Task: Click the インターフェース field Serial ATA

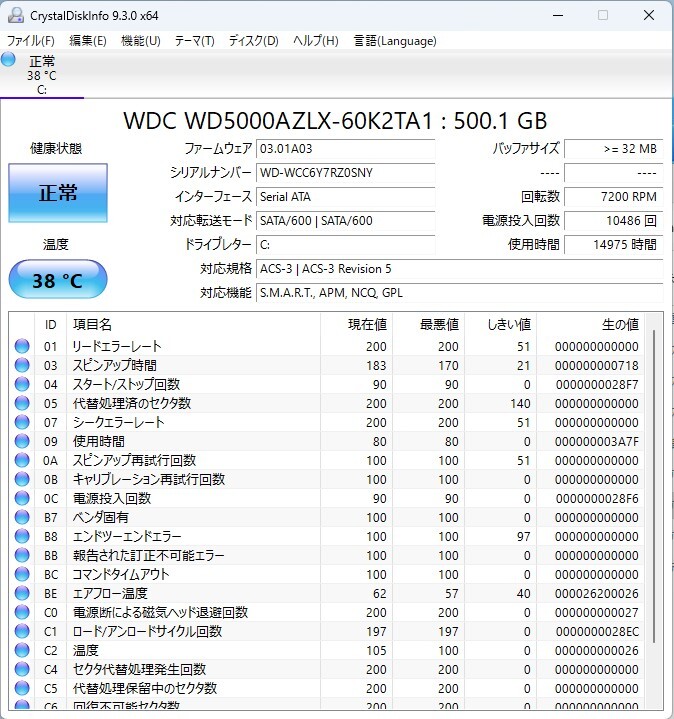Action: (345, 197)
